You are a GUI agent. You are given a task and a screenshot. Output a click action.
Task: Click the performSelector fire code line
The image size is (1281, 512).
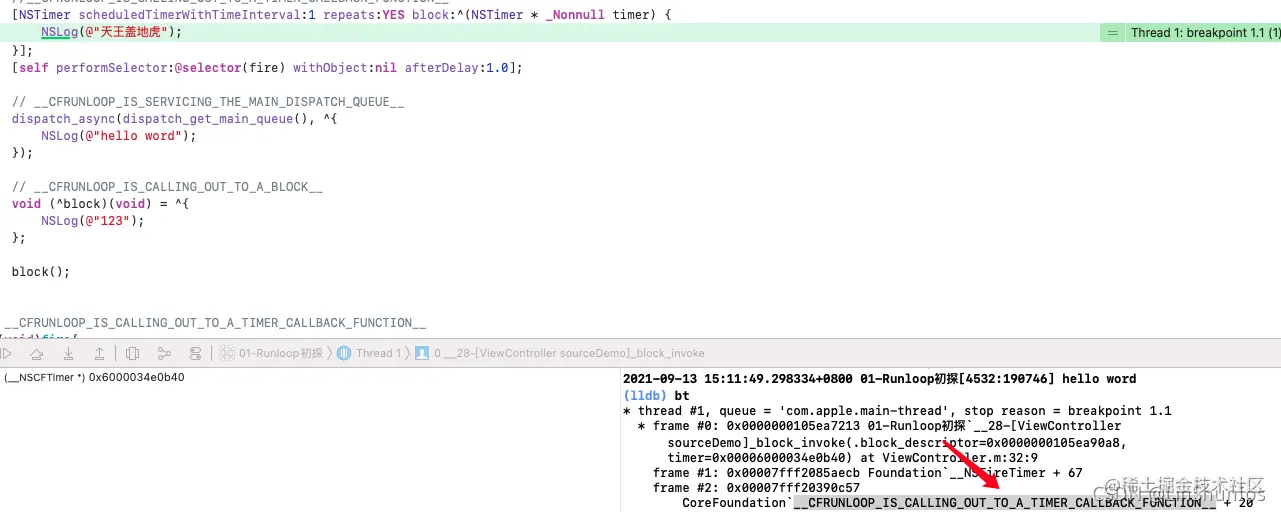(x=267, y=68)
